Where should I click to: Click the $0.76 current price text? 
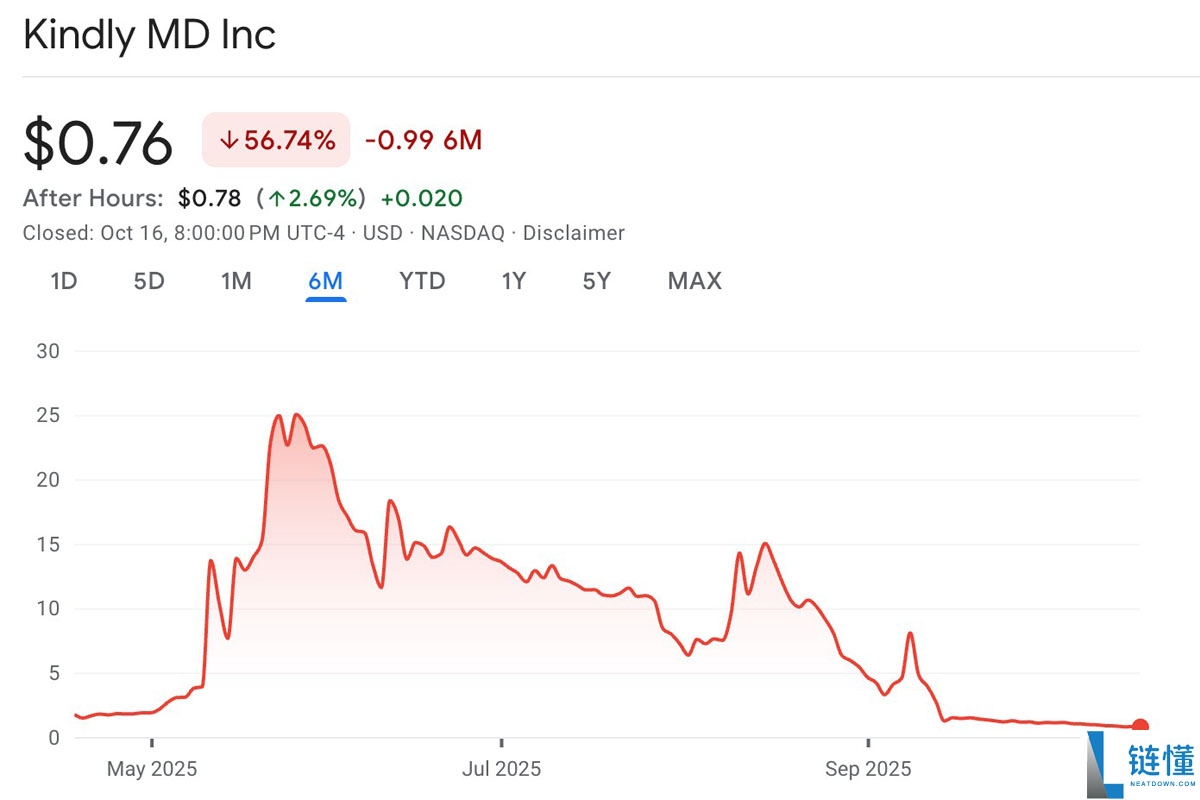tap(97, 143)
